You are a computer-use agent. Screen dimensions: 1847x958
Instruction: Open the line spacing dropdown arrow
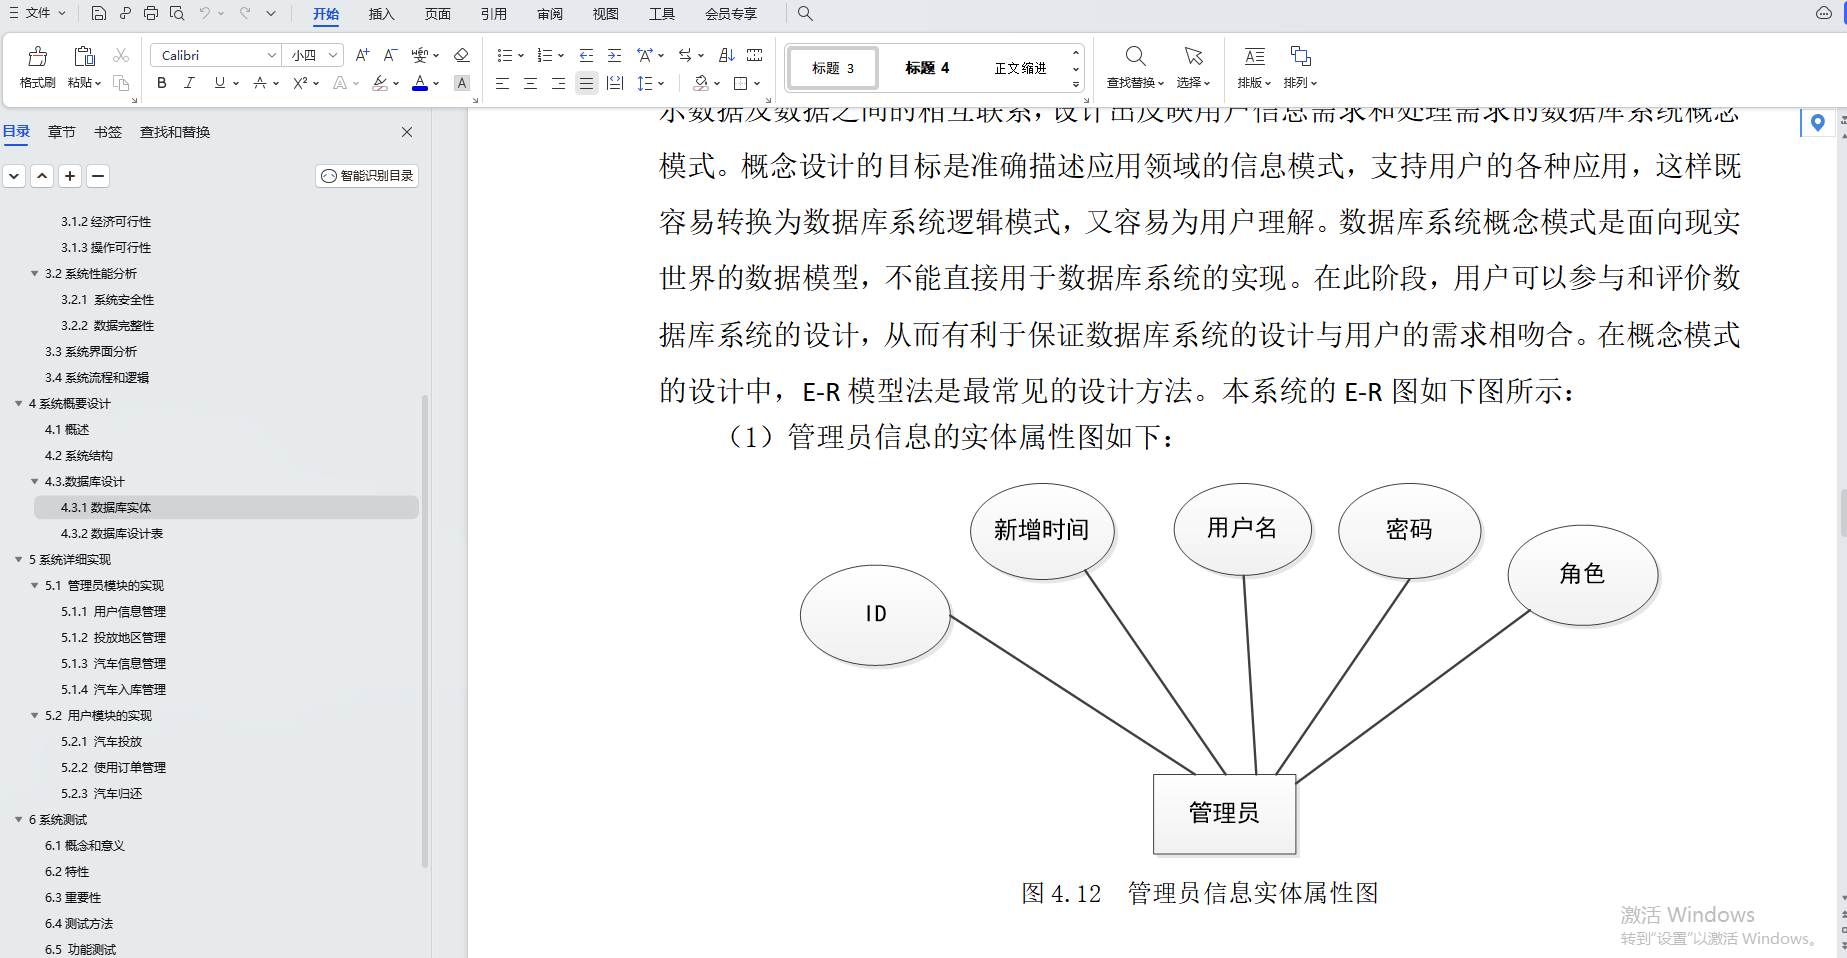[661, 84]
